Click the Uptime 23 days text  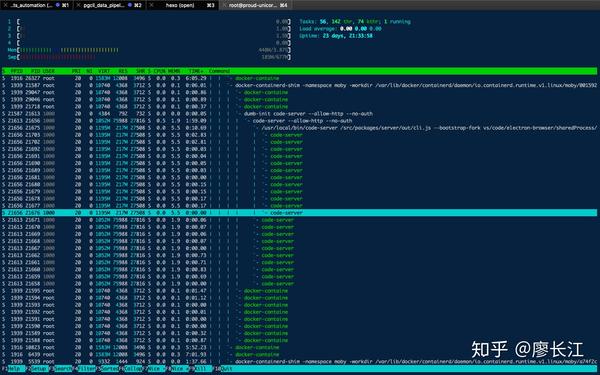tap(336, 36)
